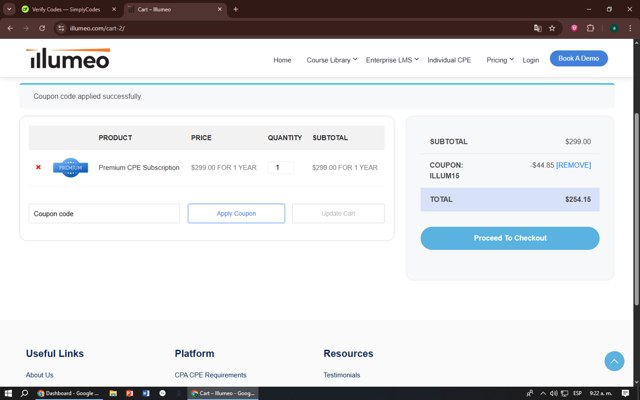Click the Apply Coupon button
Screen dimensions: 640x400
tap(236, 213)
